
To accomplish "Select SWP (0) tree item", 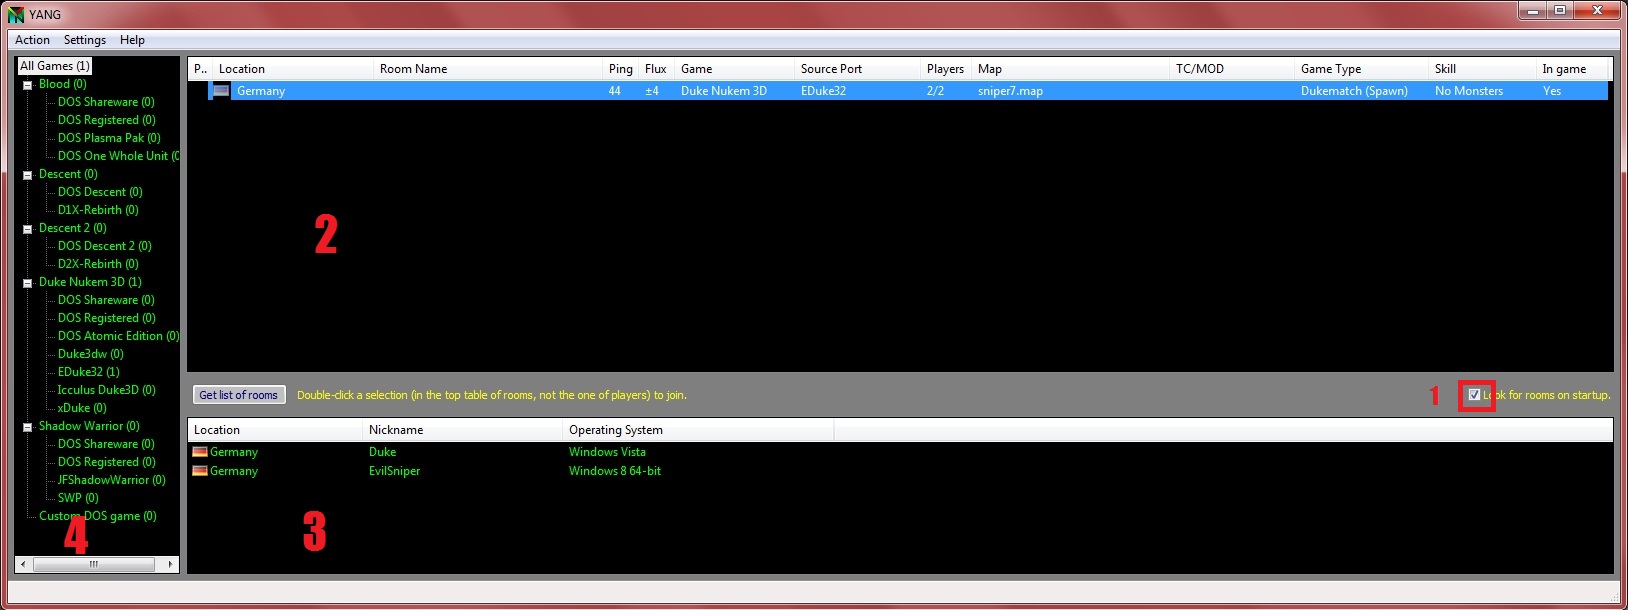I will [78, 498].
